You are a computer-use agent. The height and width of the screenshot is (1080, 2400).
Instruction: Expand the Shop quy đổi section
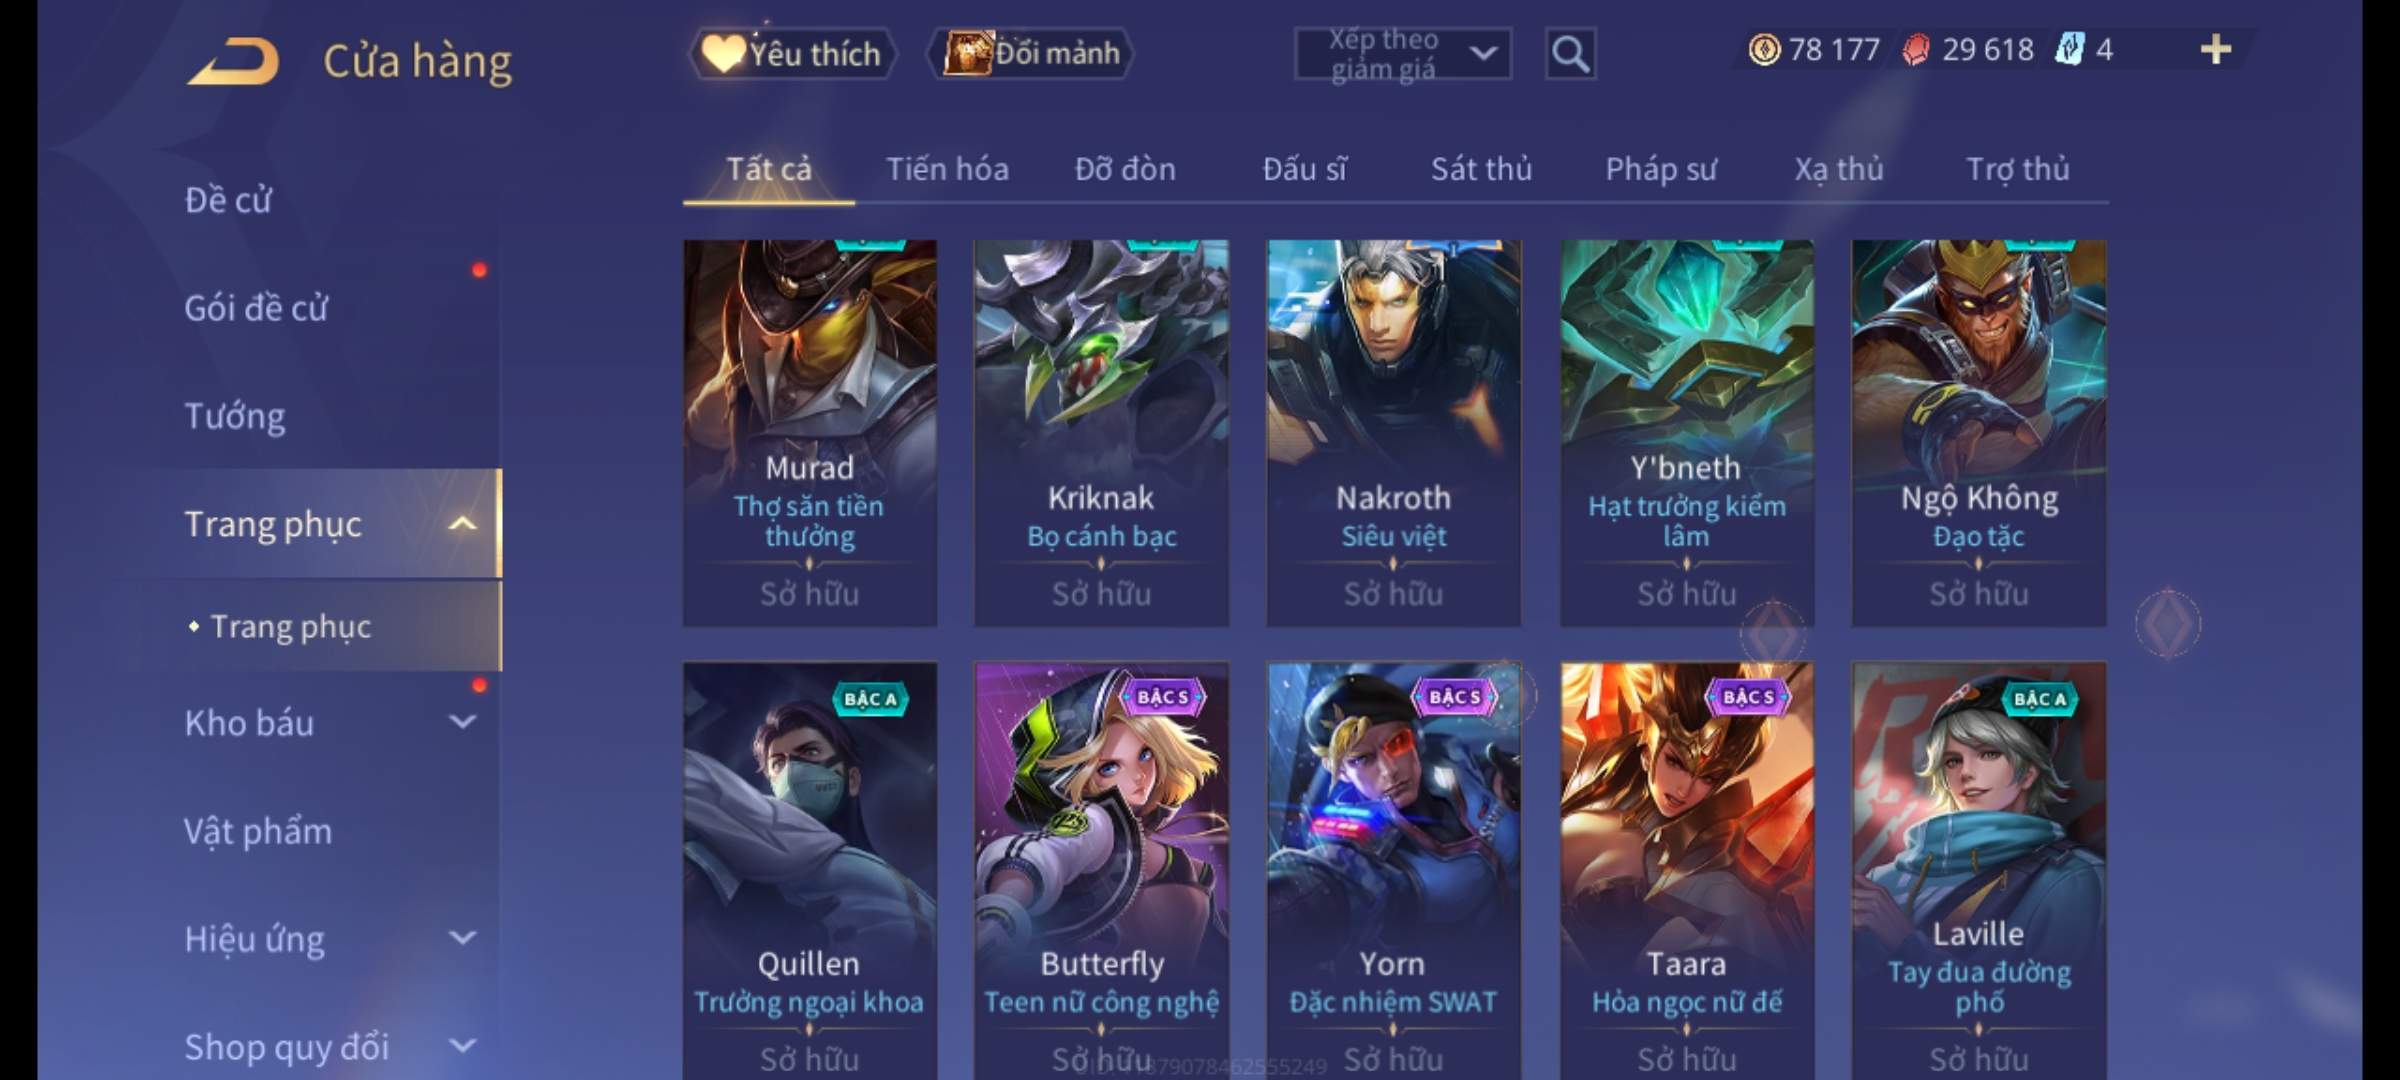click(x=462, y=1045)
